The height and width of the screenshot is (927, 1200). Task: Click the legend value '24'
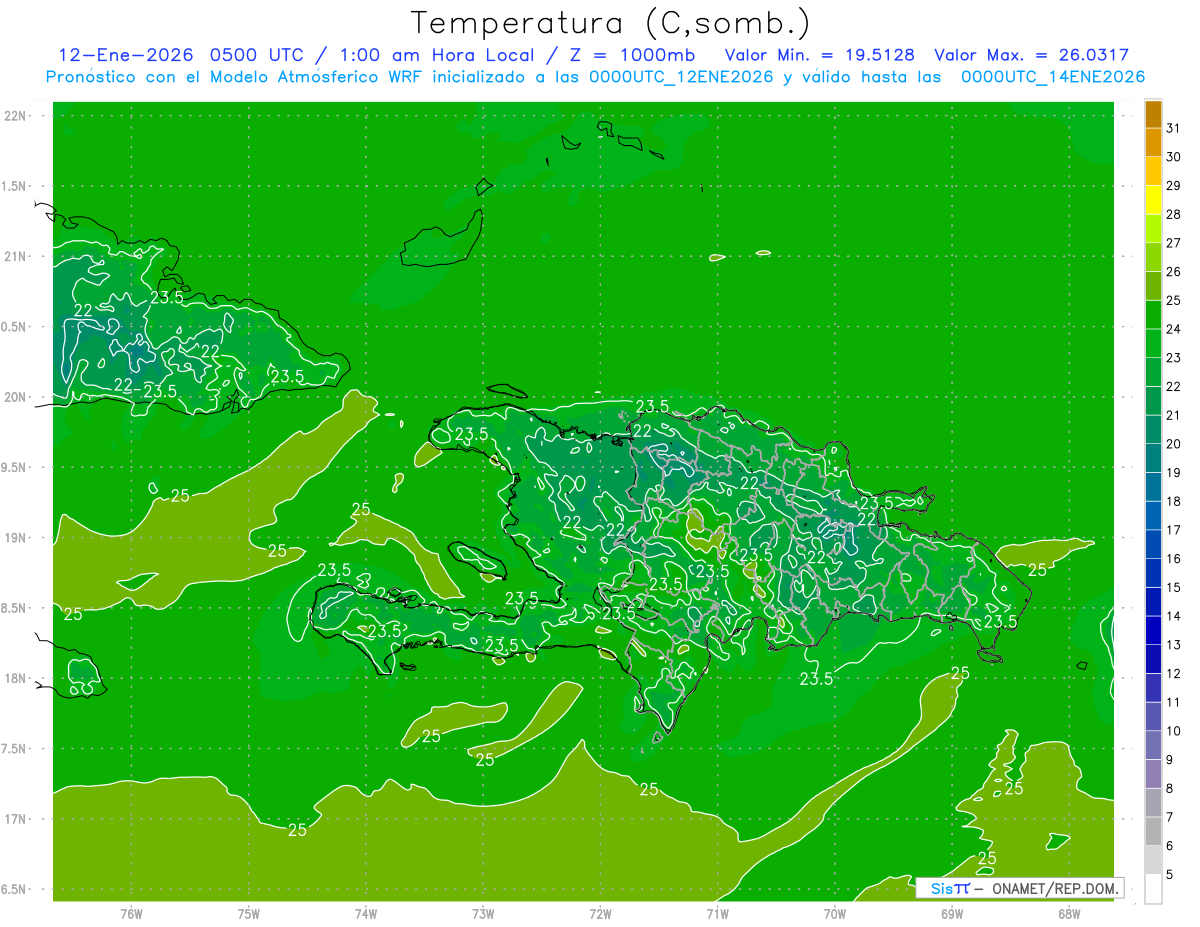pos(1173,329)
